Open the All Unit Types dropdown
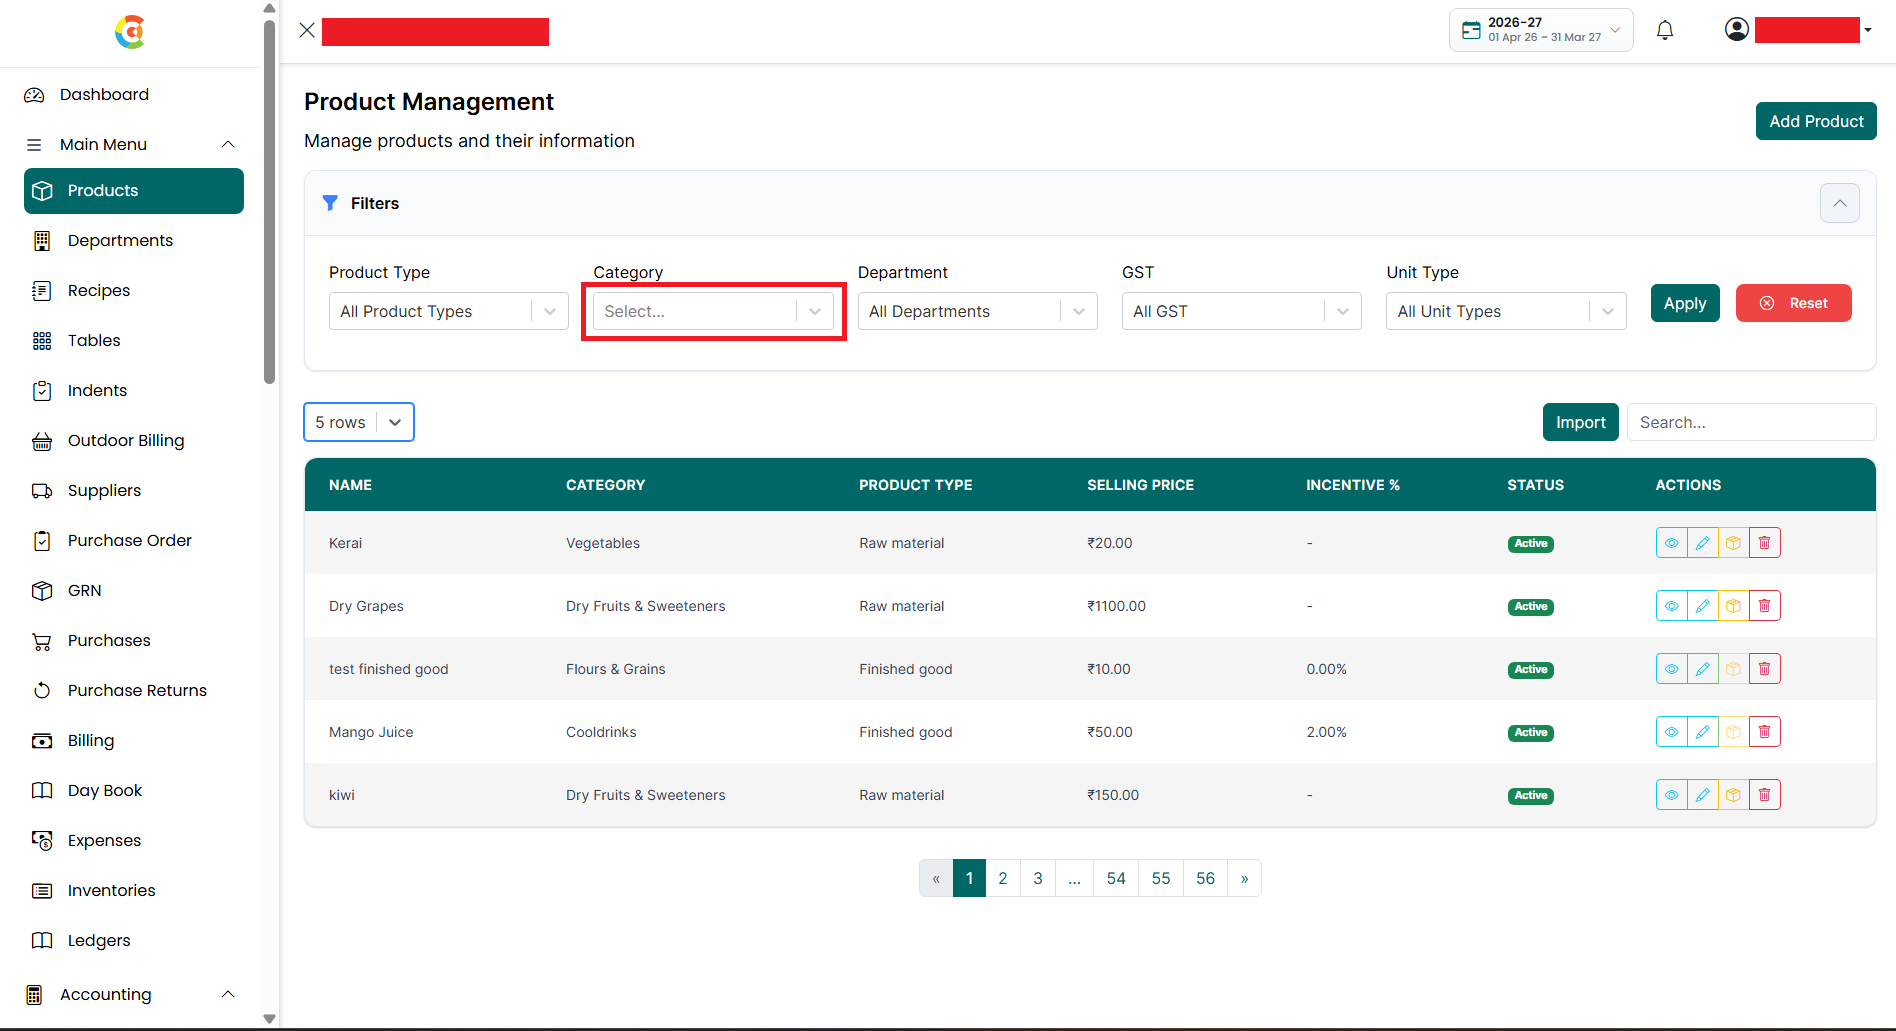This screenshot has height=1031, width=1896. point(1506,311)
